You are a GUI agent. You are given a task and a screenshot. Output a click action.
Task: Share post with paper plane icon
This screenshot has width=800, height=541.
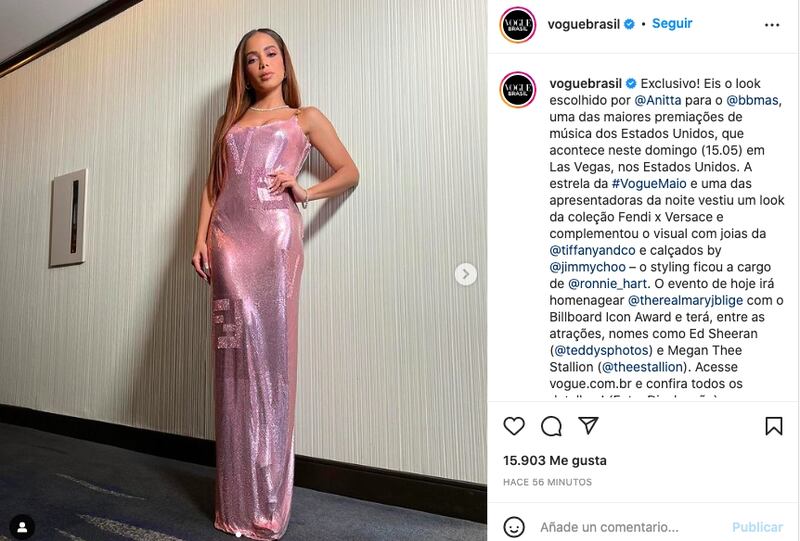pyautogui.click(x=588, y=425)
